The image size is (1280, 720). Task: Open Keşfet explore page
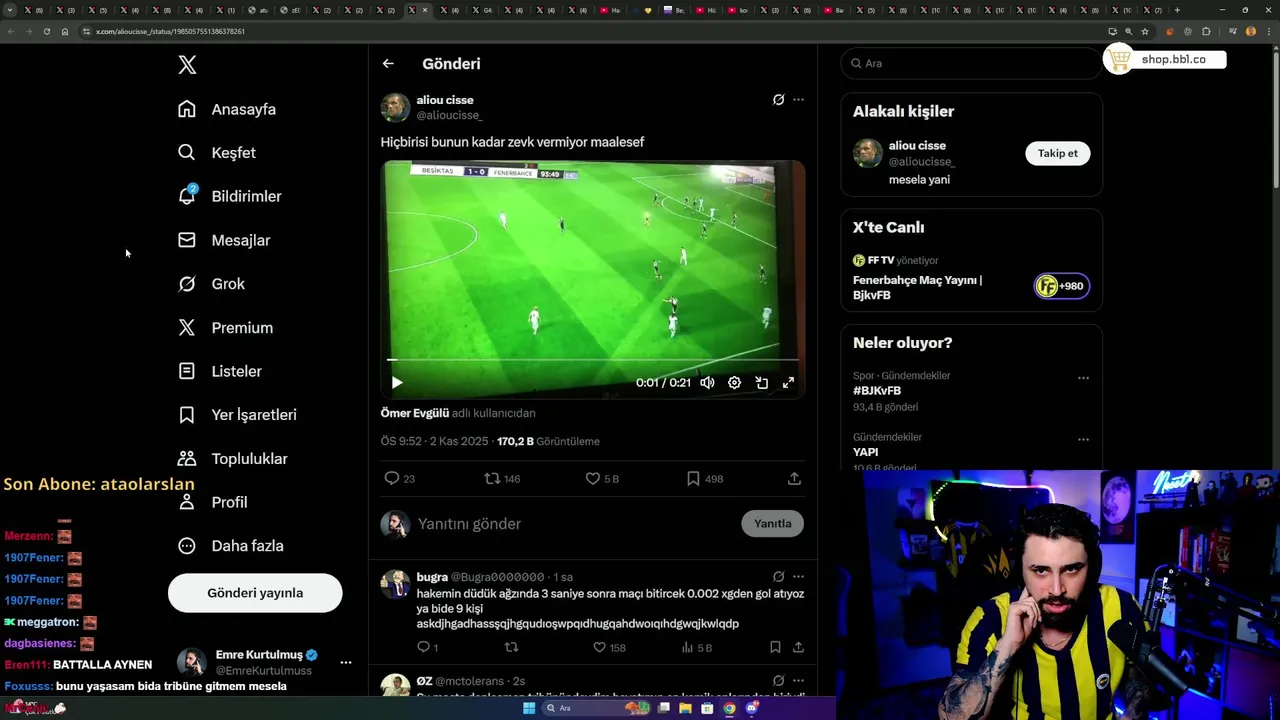pos(217,153)
